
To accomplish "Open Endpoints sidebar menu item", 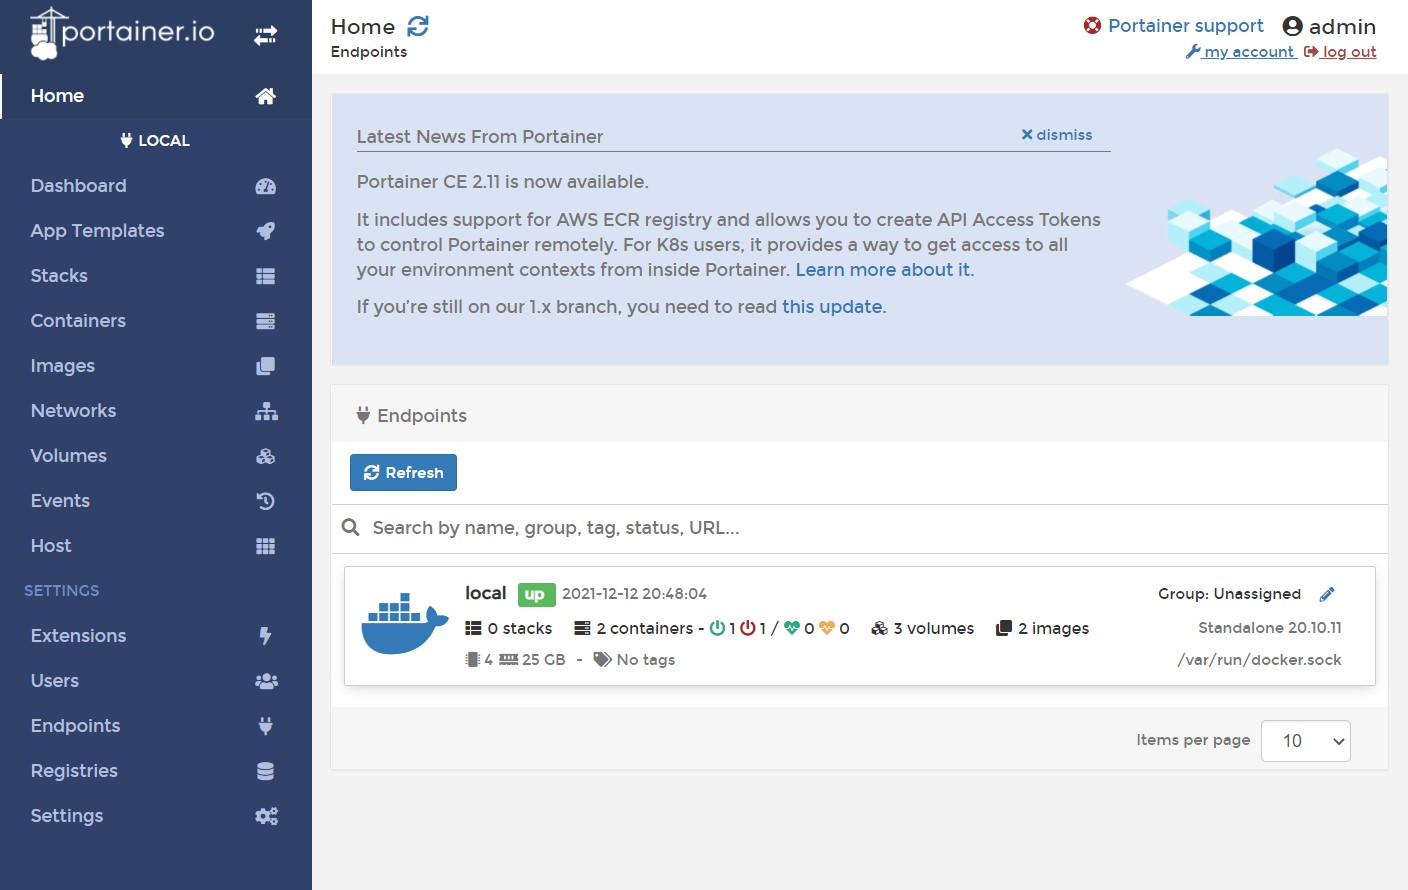I will (x=156, y=726).
